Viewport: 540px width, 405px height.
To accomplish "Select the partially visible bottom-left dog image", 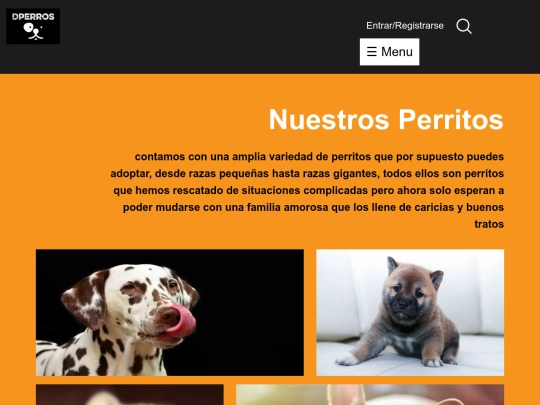I will (130, 395).
